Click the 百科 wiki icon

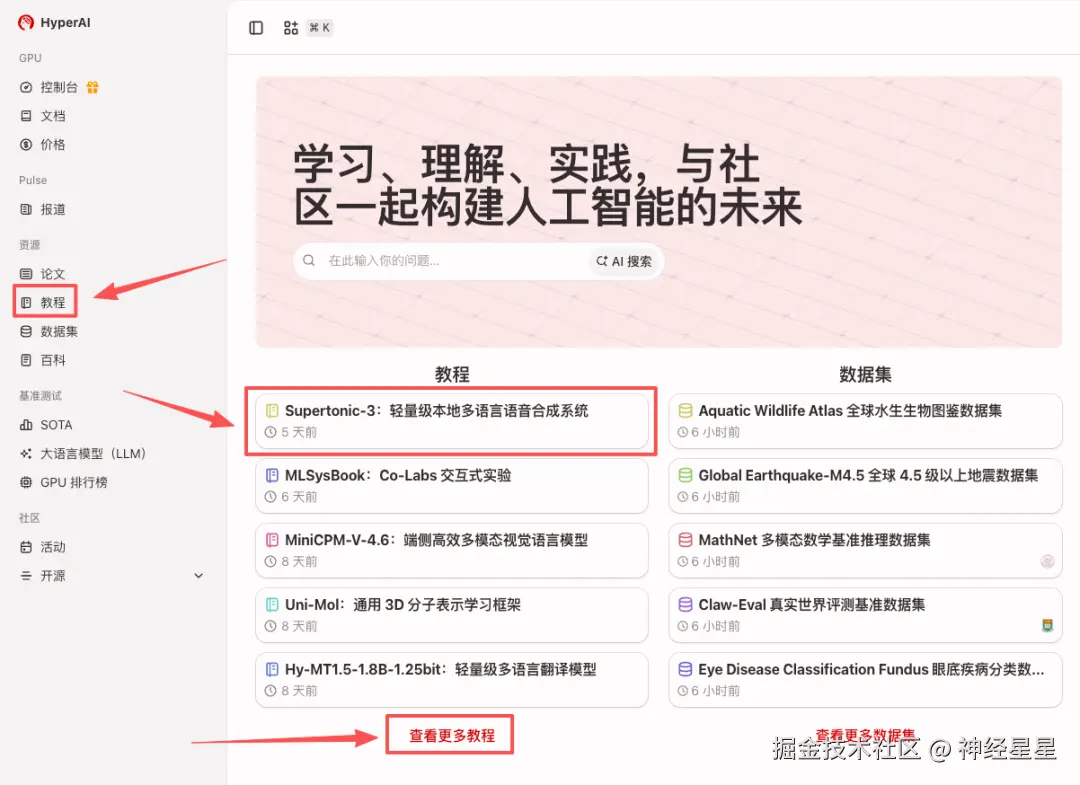point(26,360)
